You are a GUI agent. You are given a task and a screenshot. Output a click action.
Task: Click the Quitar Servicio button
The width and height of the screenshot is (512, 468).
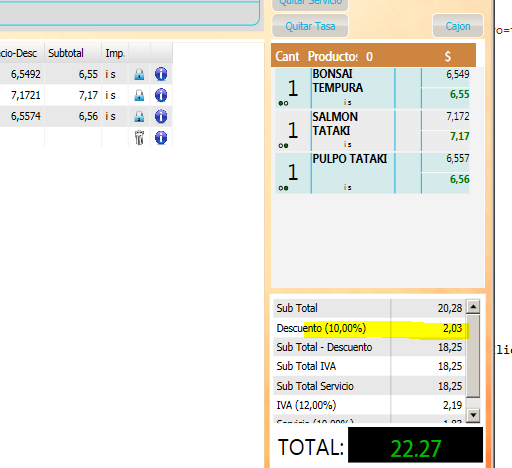click(x=310, y=4)
